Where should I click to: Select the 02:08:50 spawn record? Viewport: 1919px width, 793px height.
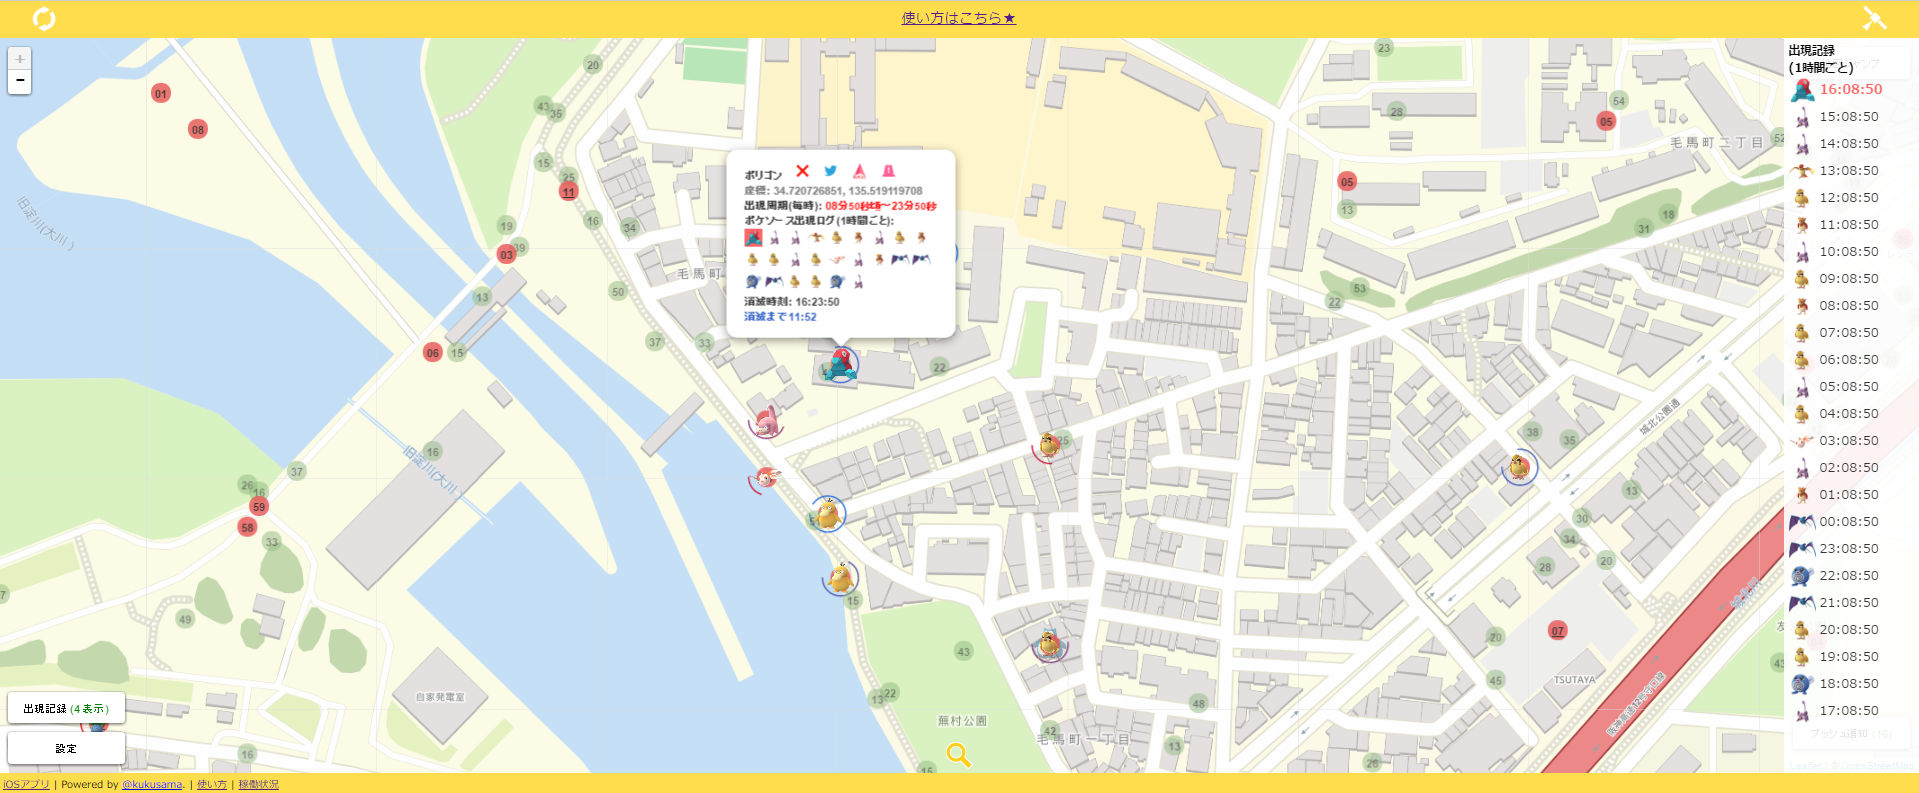[1837, 467]
